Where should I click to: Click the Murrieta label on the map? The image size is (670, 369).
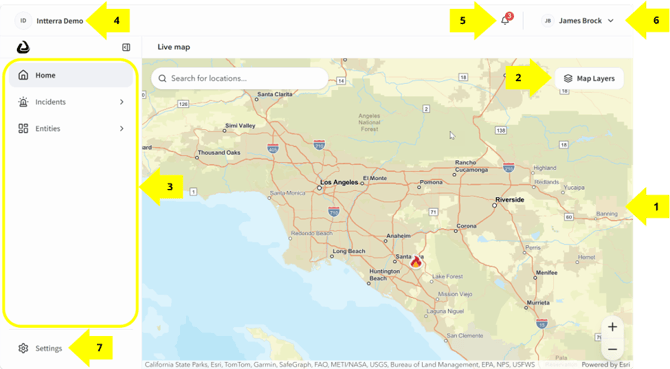[538, 302]
